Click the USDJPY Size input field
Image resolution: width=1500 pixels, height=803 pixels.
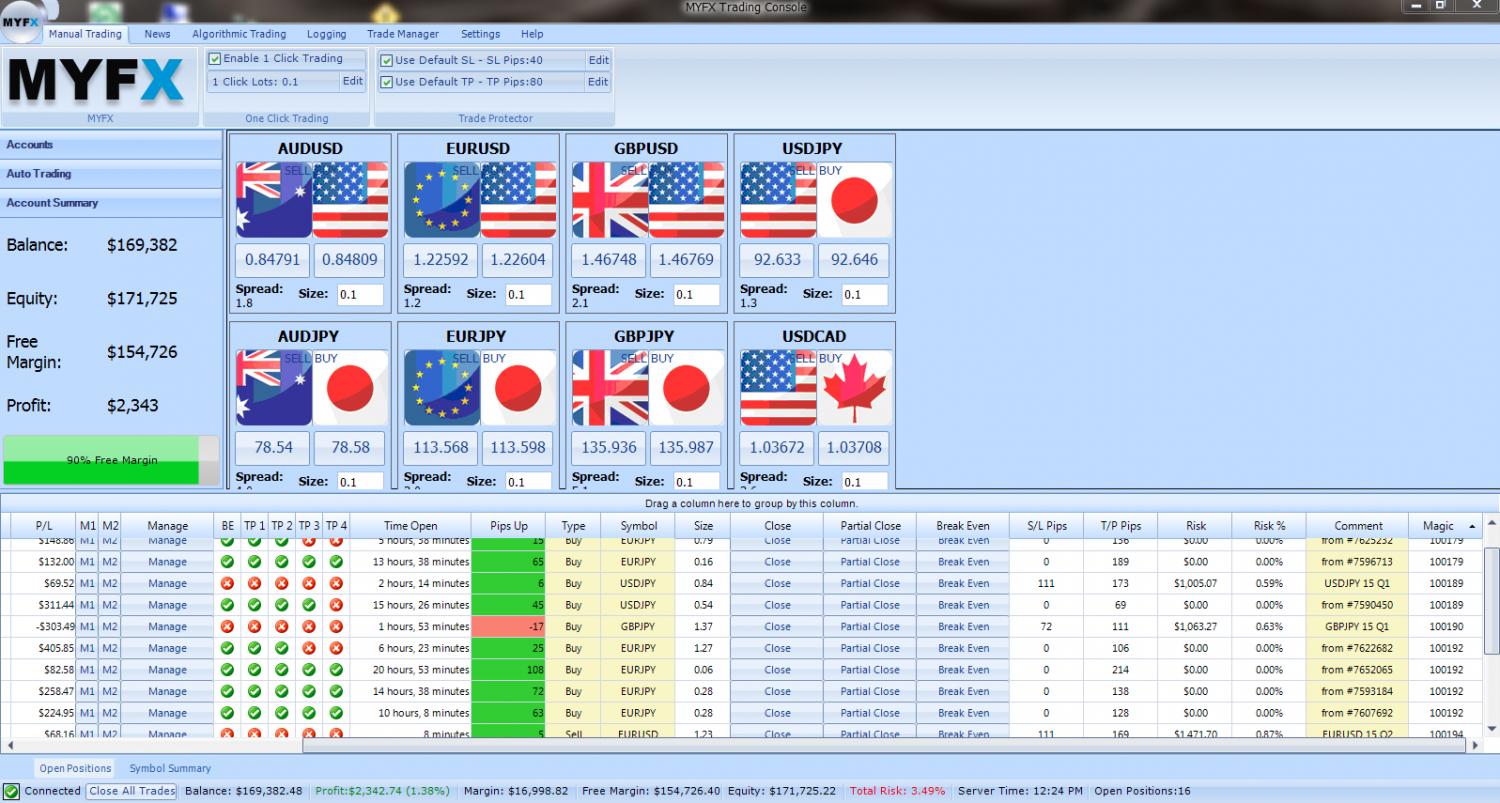coord(864,294)
